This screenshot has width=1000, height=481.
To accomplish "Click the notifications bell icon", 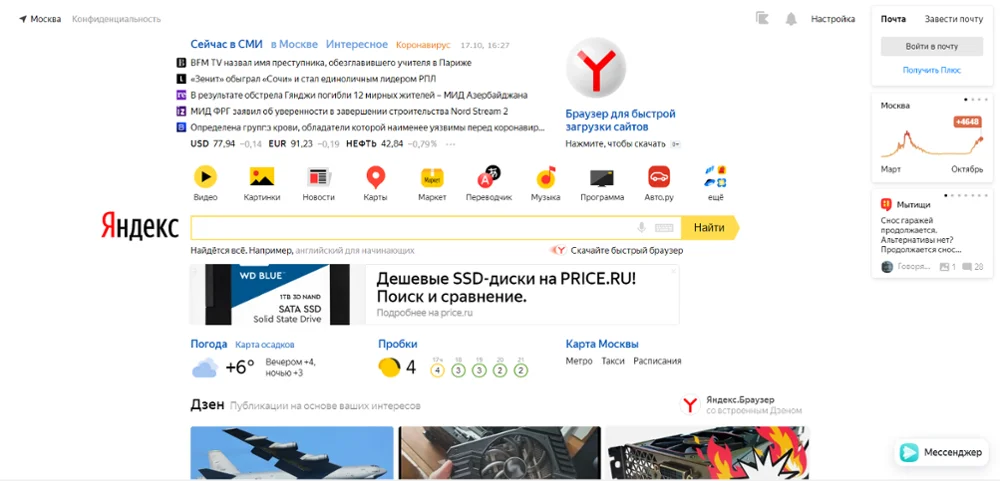I will [x=791, y=19].
